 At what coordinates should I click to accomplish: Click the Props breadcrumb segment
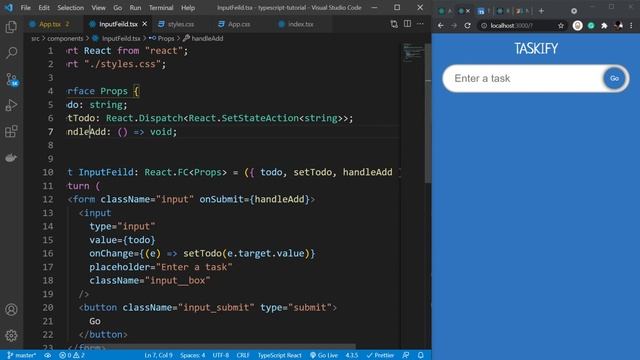pyautogui.click(x=166, y=38)
